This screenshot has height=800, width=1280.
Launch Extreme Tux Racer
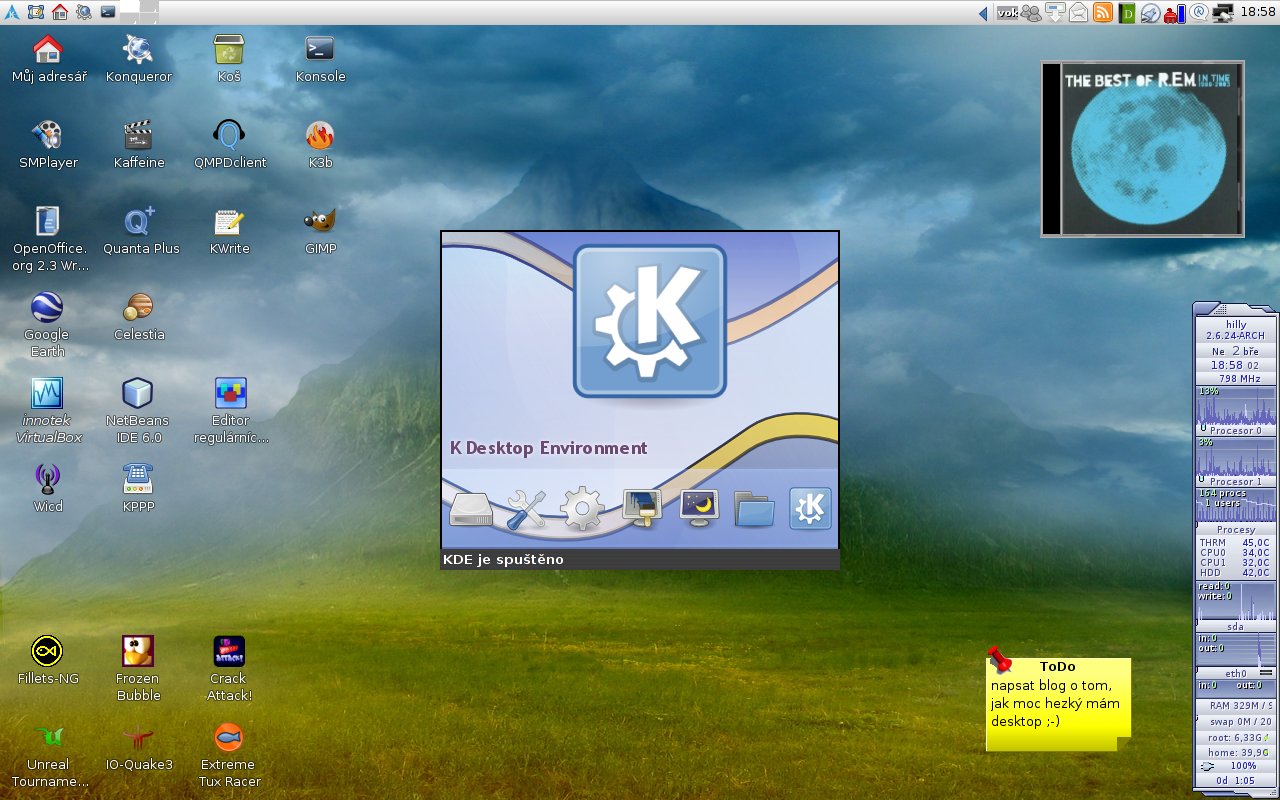tap(229, 754)
